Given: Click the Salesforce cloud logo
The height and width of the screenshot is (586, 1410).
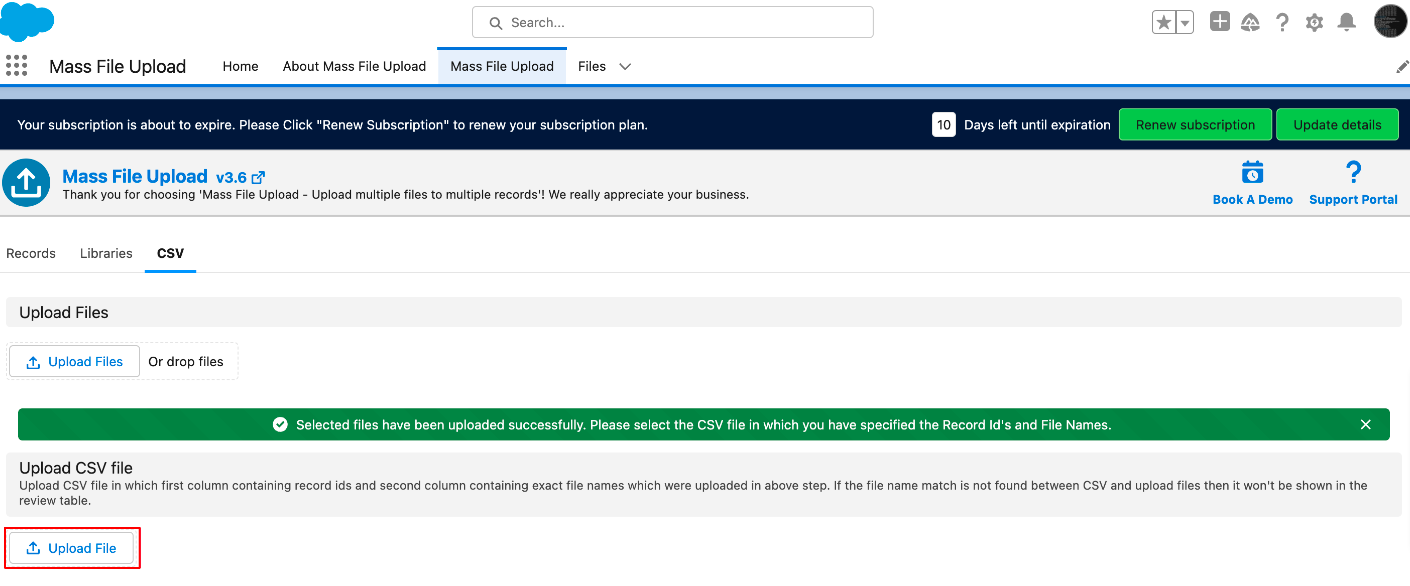Looking at the screenshot, I should tap(28, 21).
